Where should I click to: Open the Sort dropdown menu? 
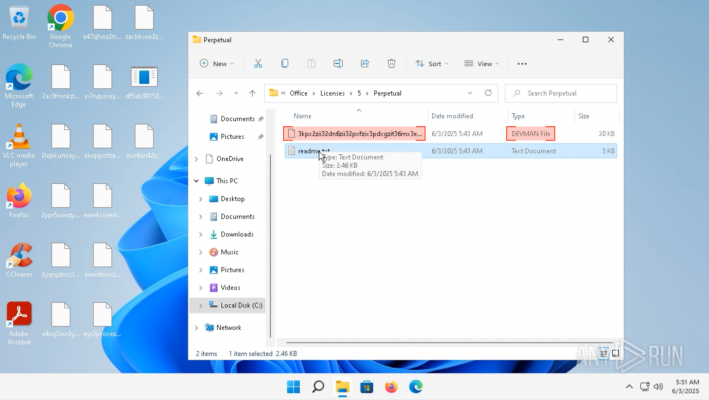(432, 64)
